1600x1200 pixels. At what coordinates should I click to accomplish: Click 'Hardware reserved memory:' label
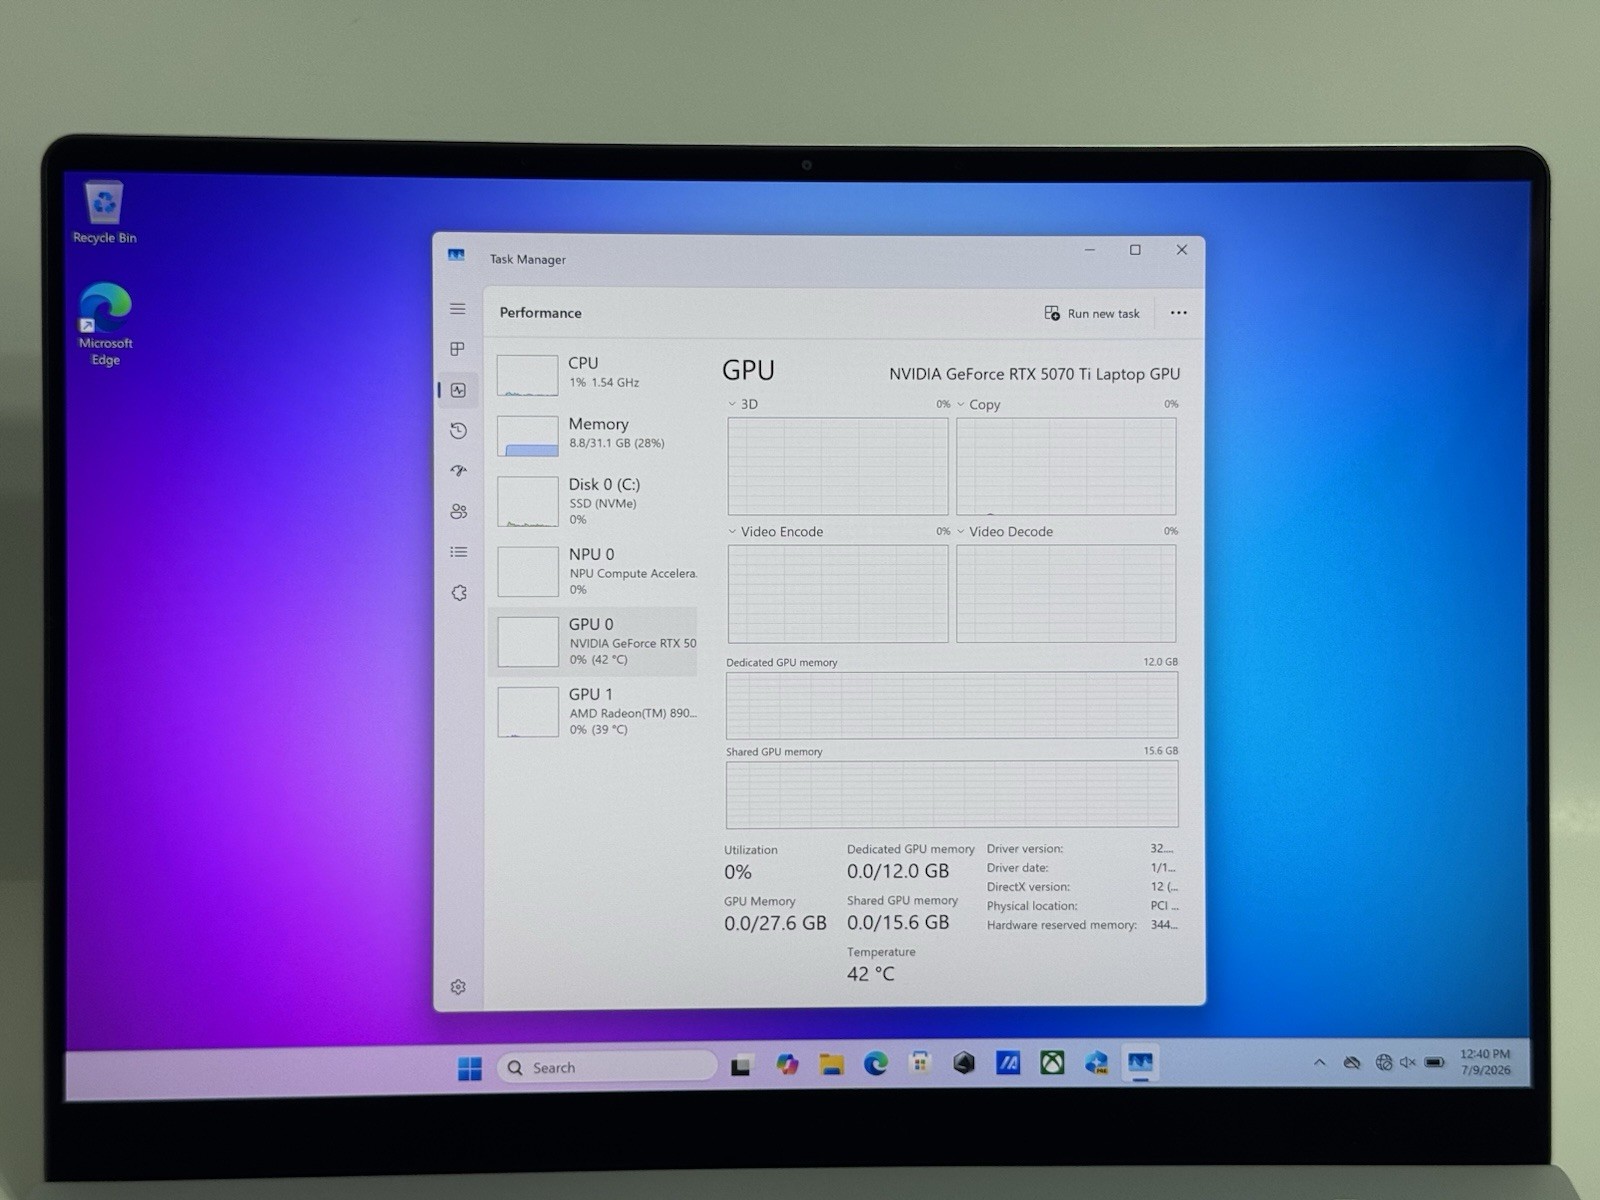coord(1061,925)
